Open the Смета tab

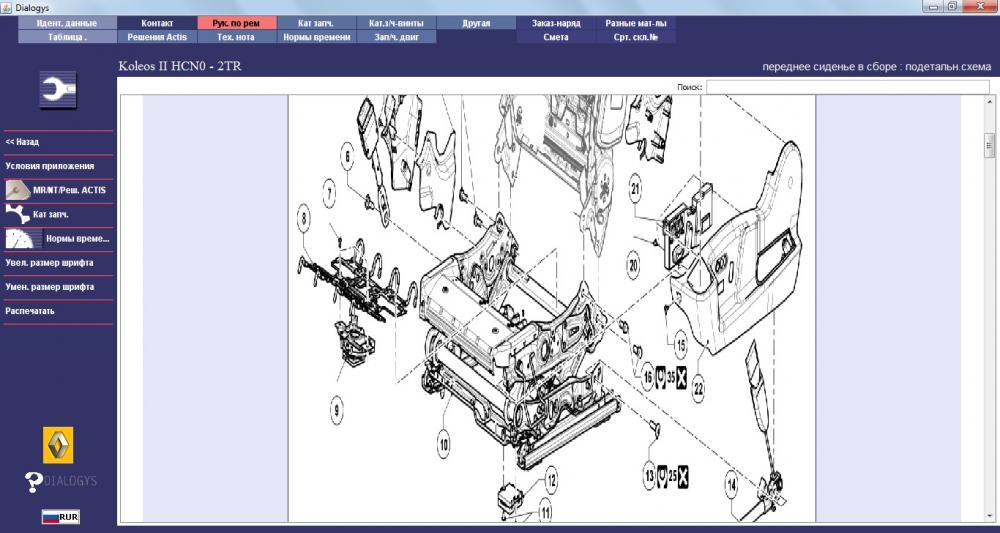(x=556, y=37)
